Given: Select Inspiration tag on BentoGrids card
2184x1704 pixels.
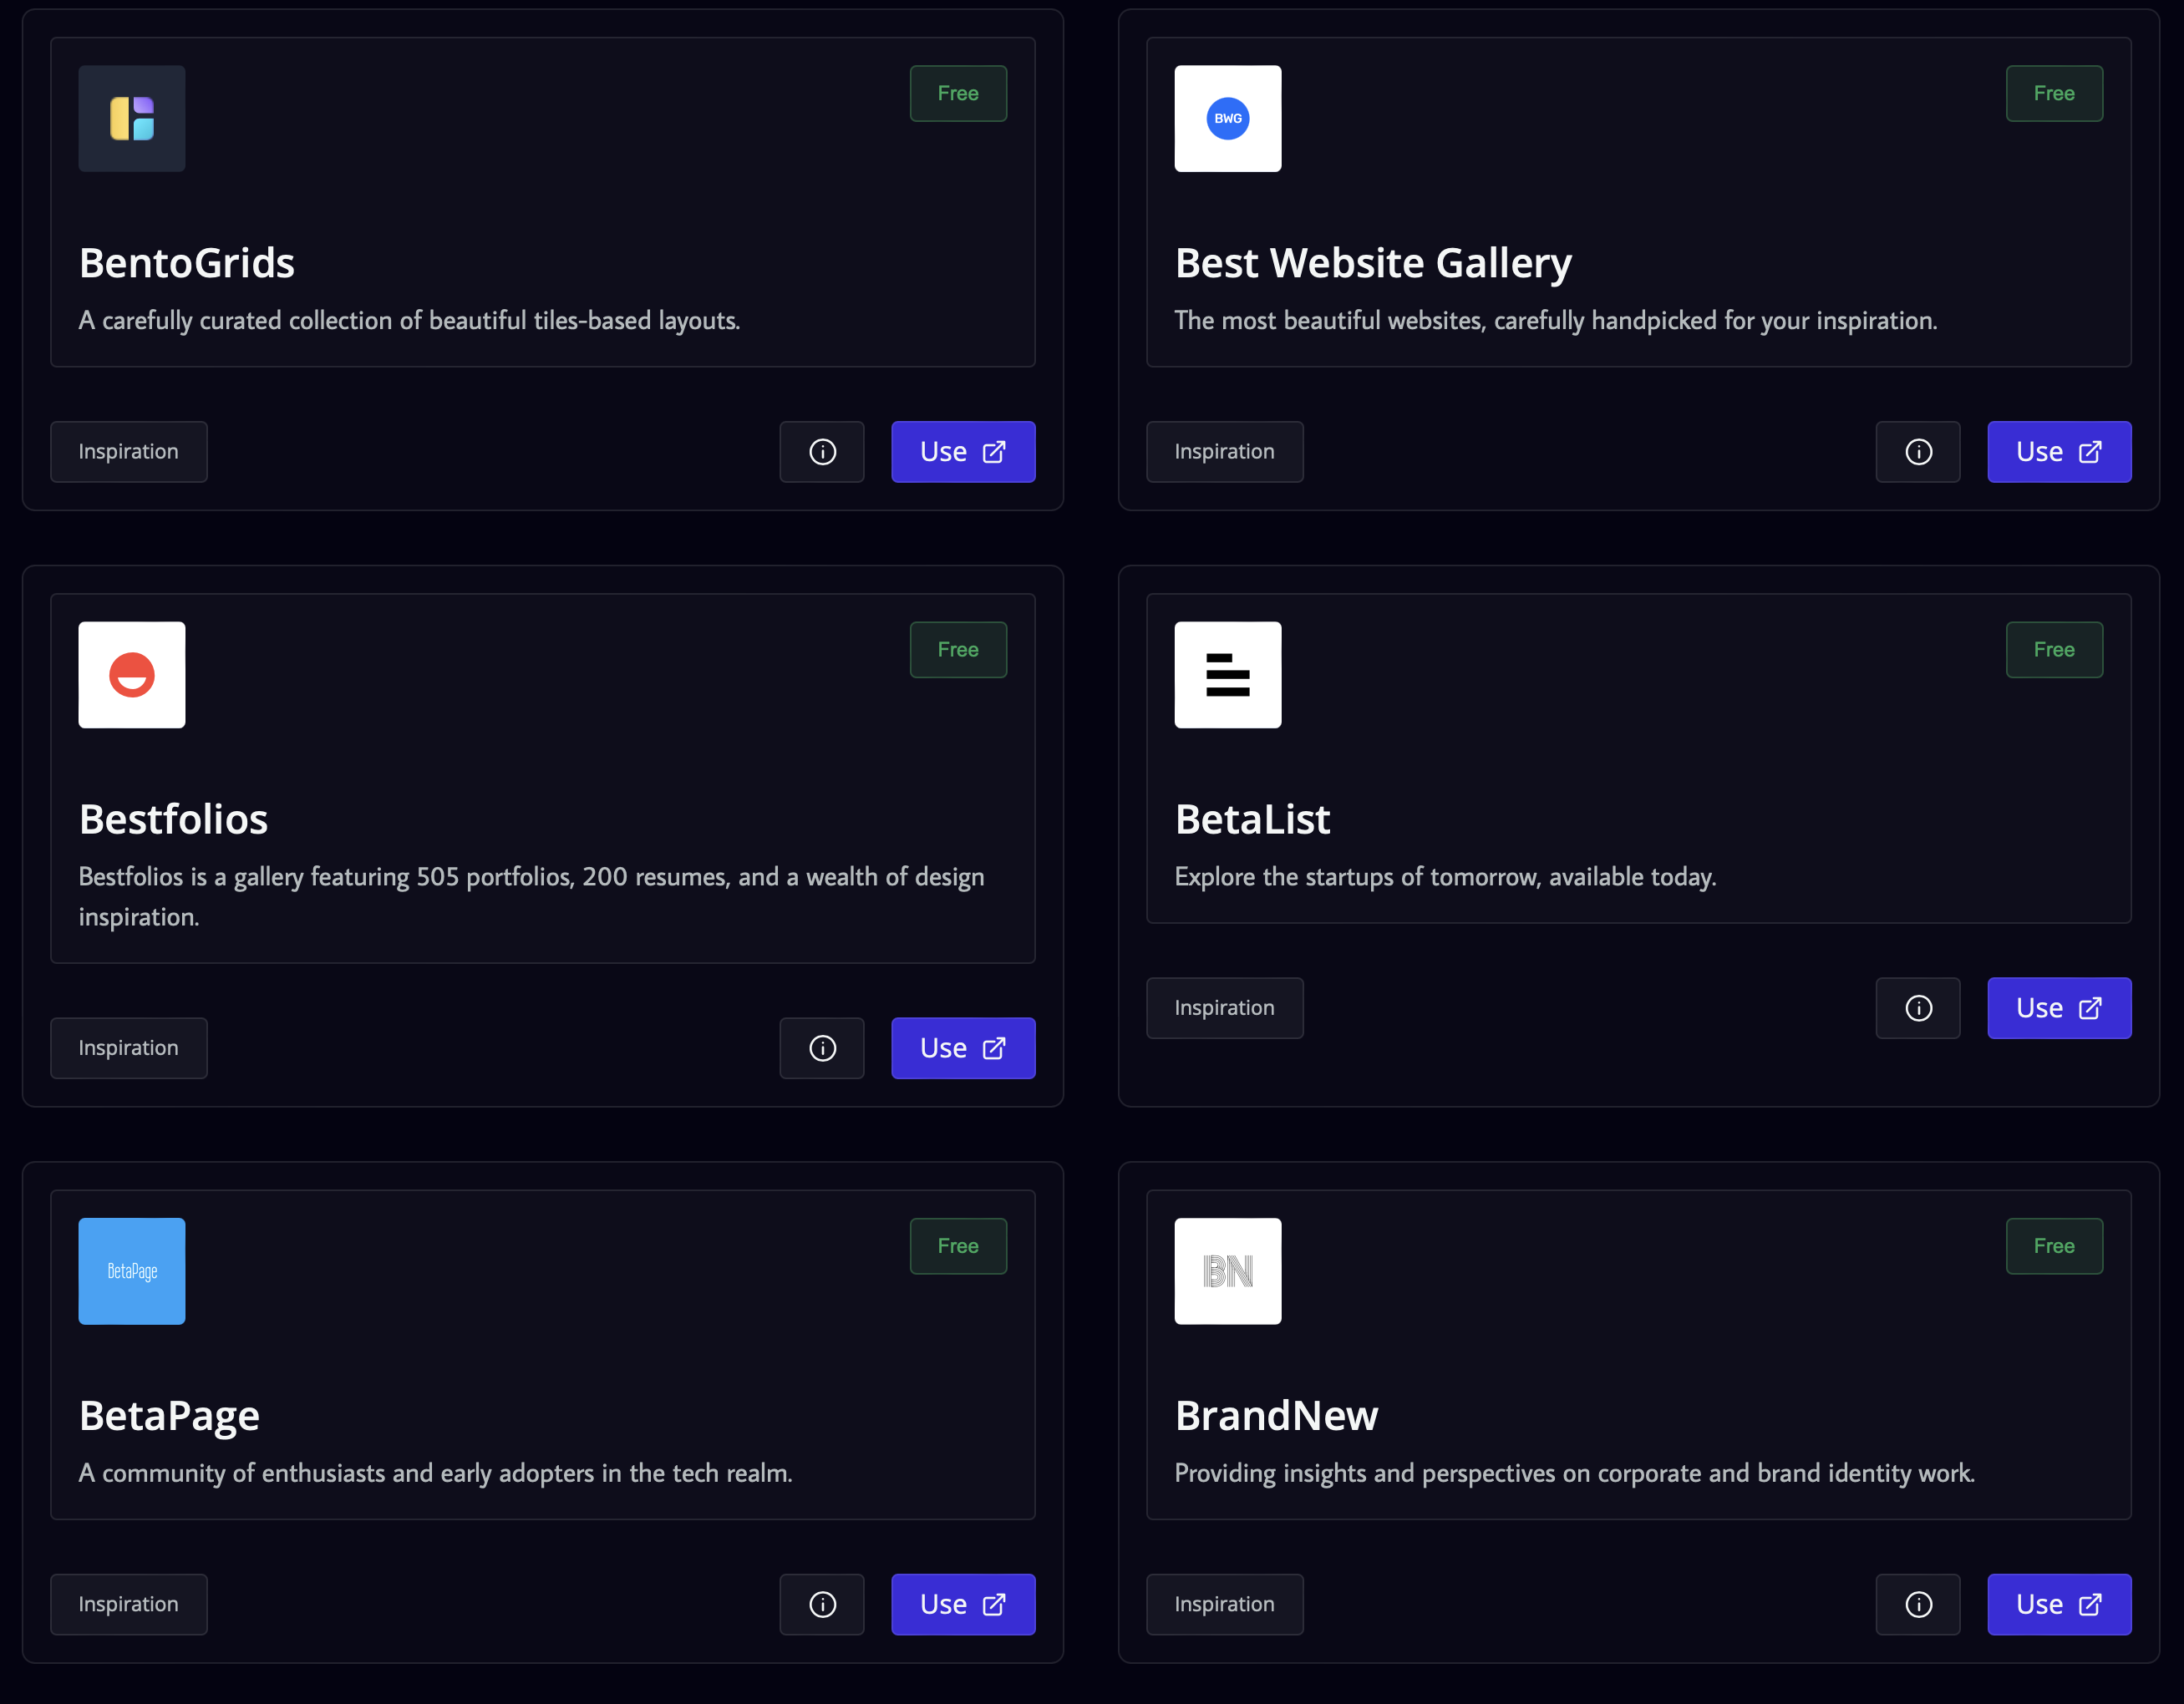Looking at the screenshot, I should click(129, 452).
